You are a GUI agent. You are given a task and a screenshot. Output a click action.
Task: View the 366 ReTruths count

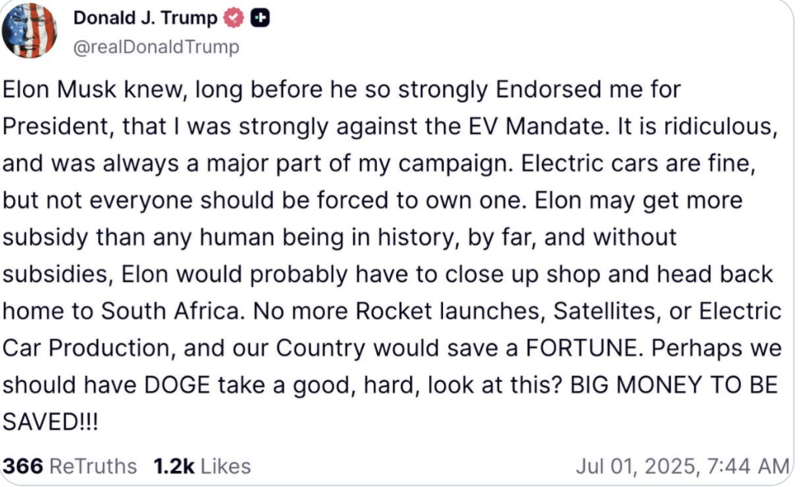pos(70,466)
